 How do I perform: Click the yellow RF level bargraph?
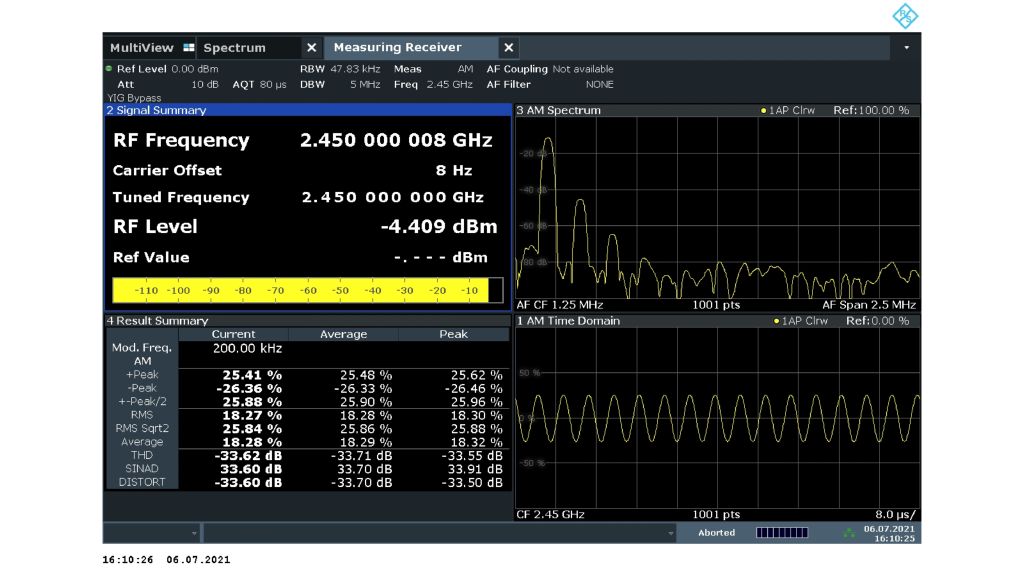point(300,290)
